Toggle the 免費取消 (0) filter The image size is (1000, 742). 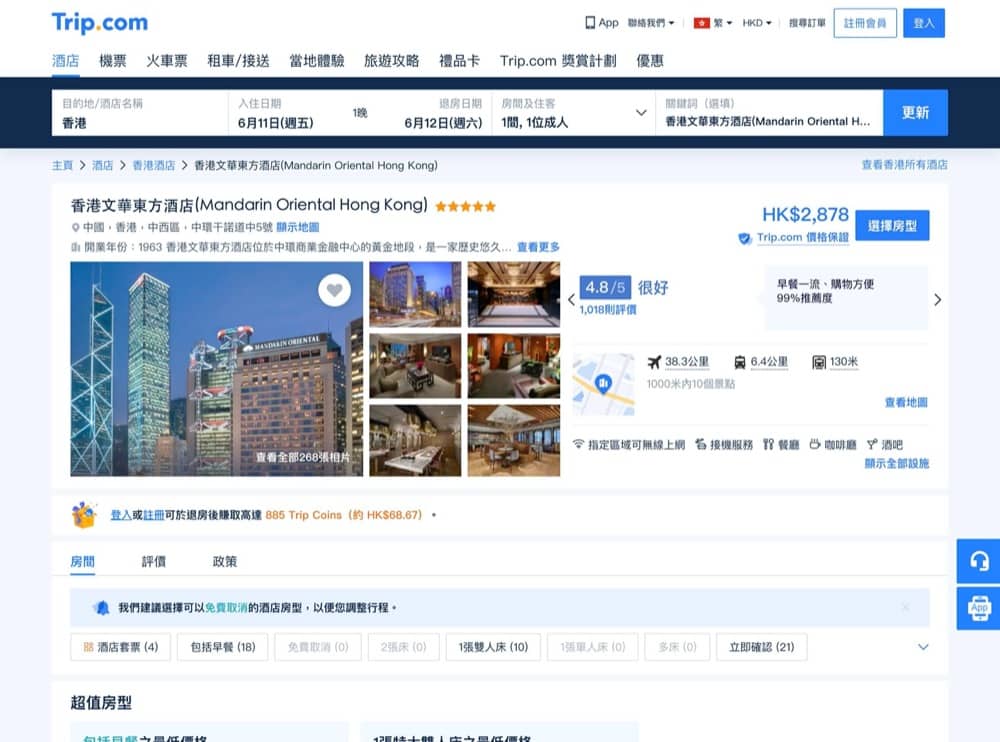pyautogui.click(x=318, y=647)
